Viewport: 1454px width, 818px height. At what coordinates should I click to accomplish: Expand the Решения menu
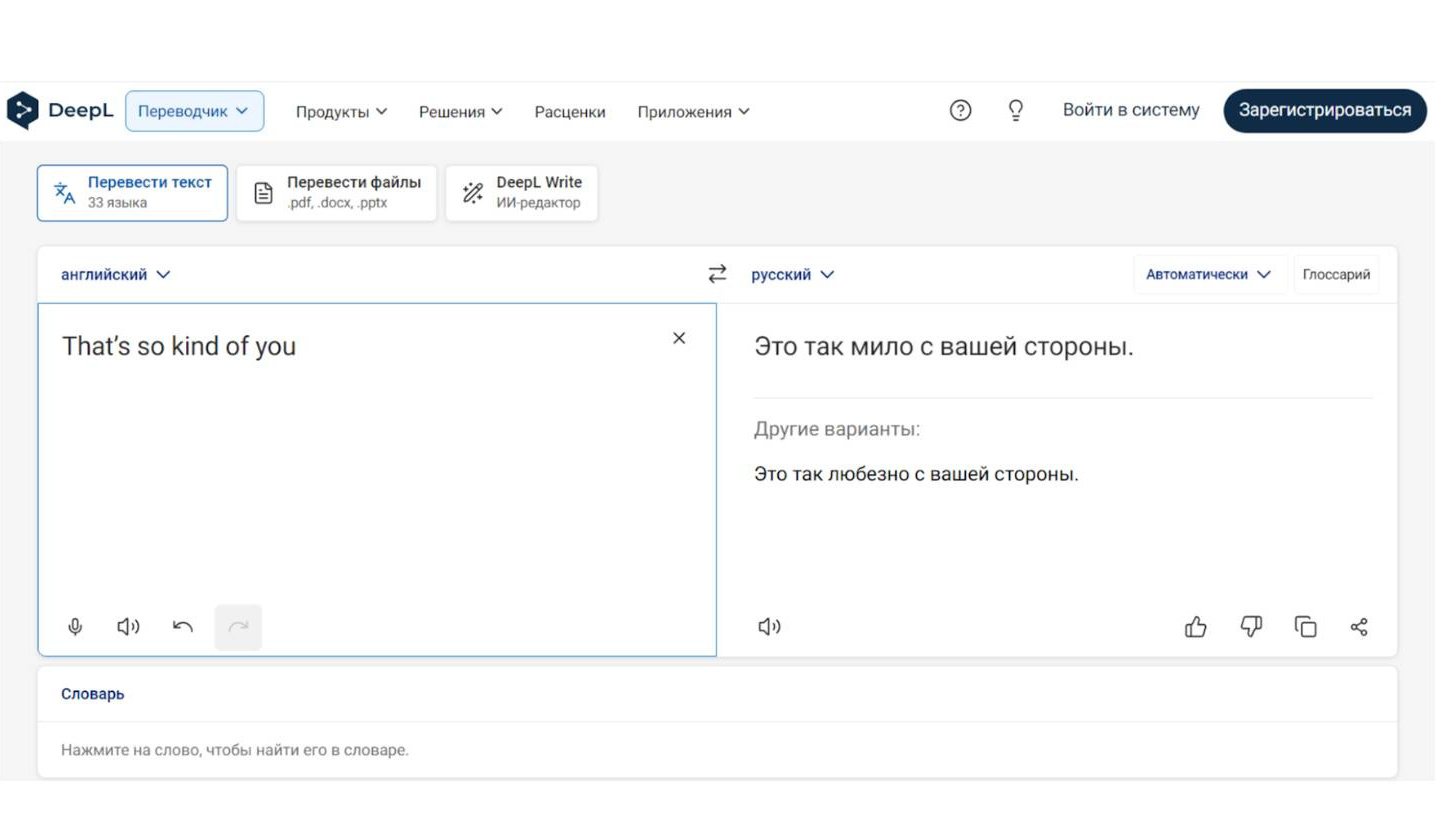(x=460, y=112)
